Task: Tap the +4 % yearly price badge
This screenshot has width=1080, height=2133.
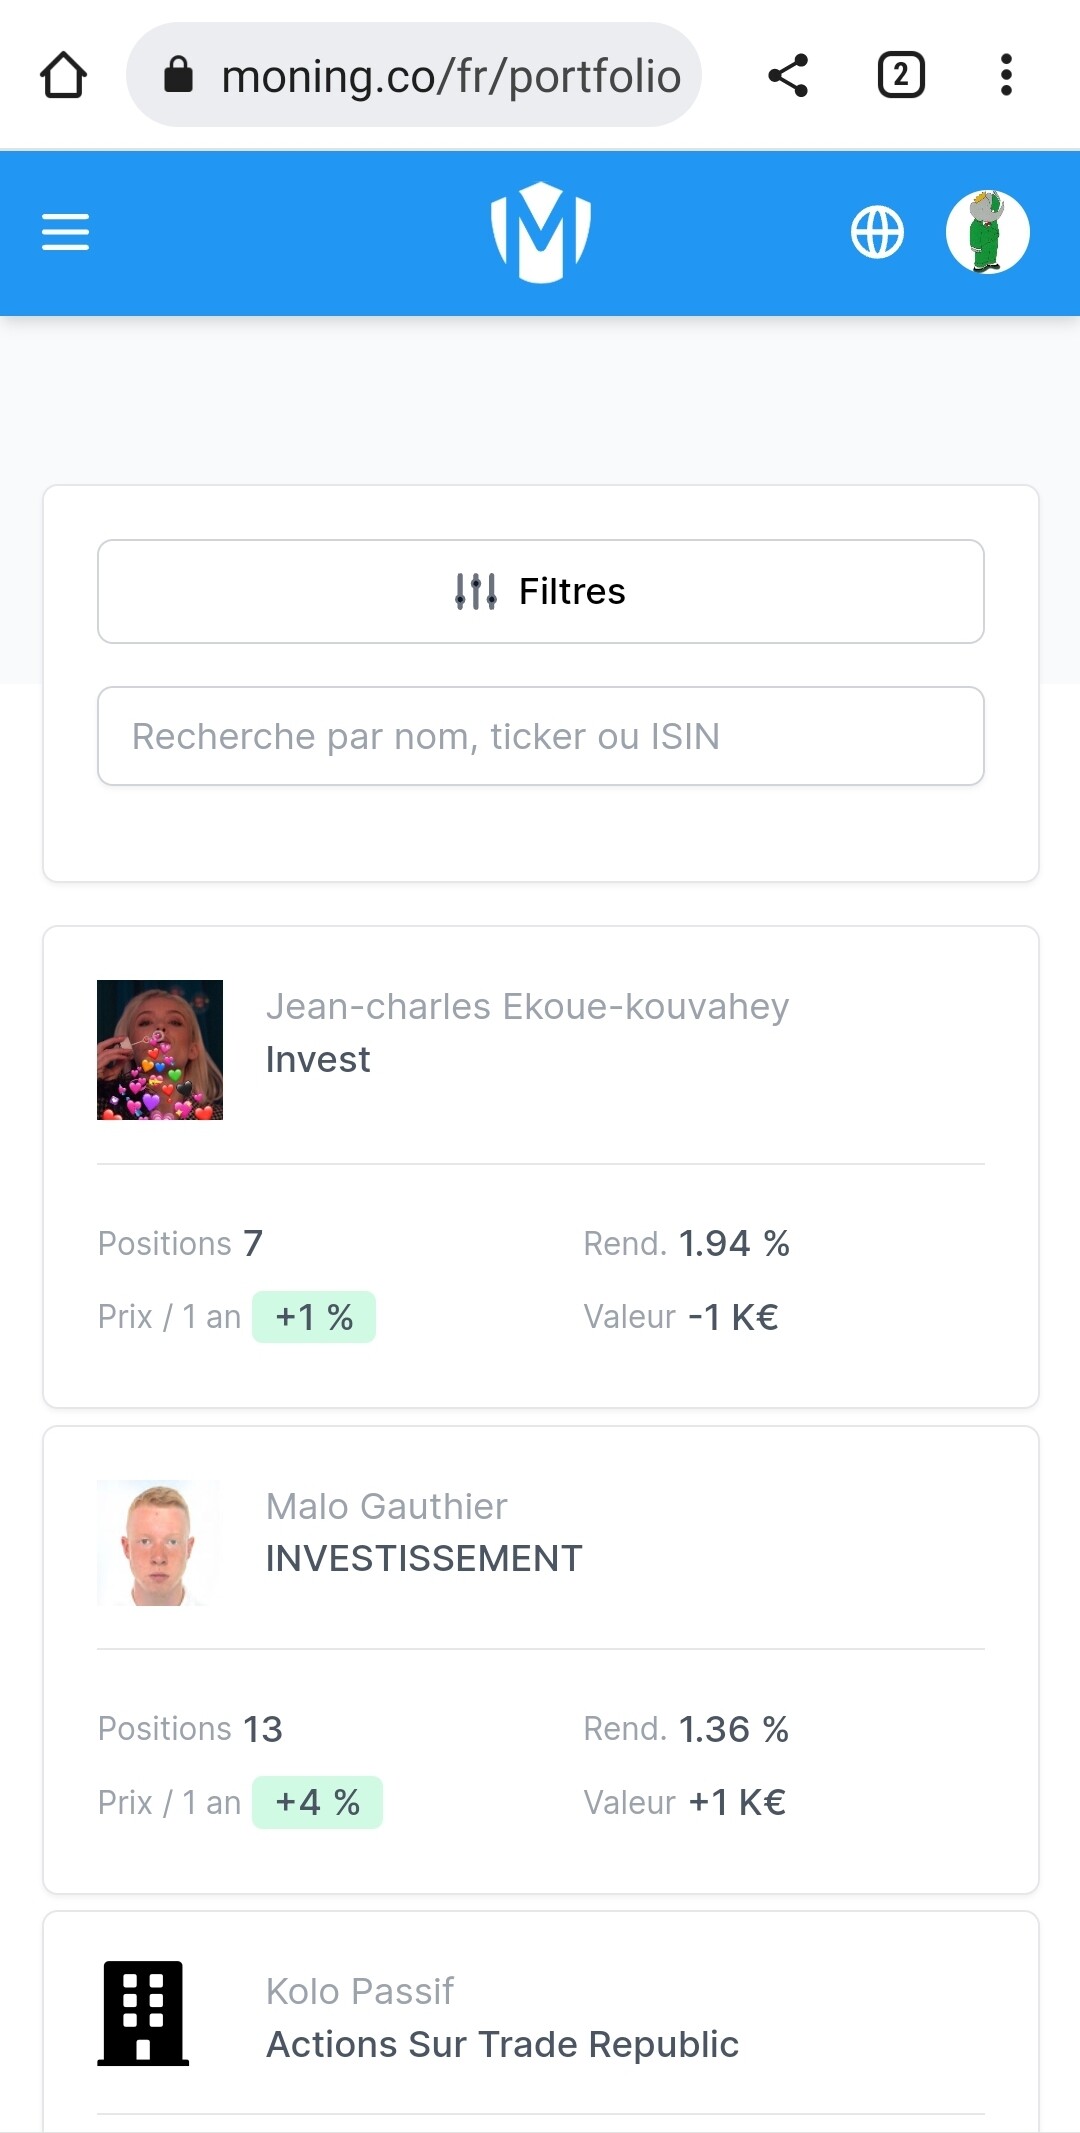Action: tap(317, 1802)
